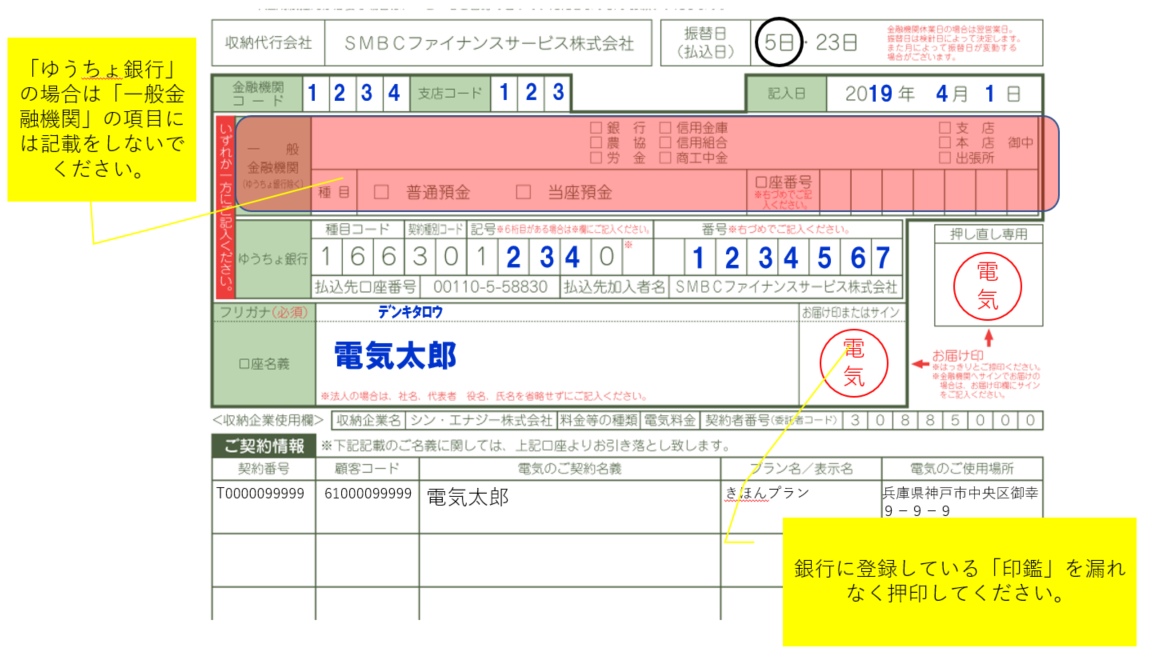Image resolution: width=1160 pixels, height=660 pixels.
Task: Click the フリガナ(必須) label
Action: click(263, 312)
